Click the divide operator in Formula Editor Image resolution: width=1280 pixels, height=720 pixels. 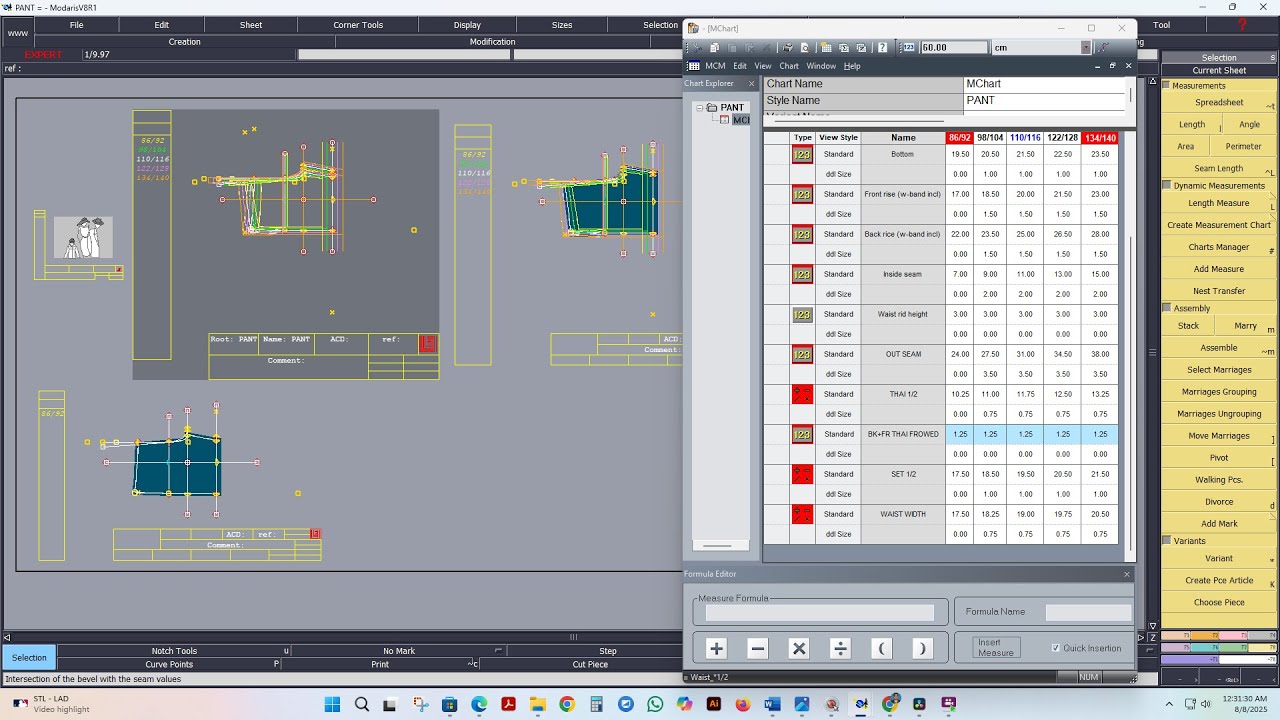(840, 648)
